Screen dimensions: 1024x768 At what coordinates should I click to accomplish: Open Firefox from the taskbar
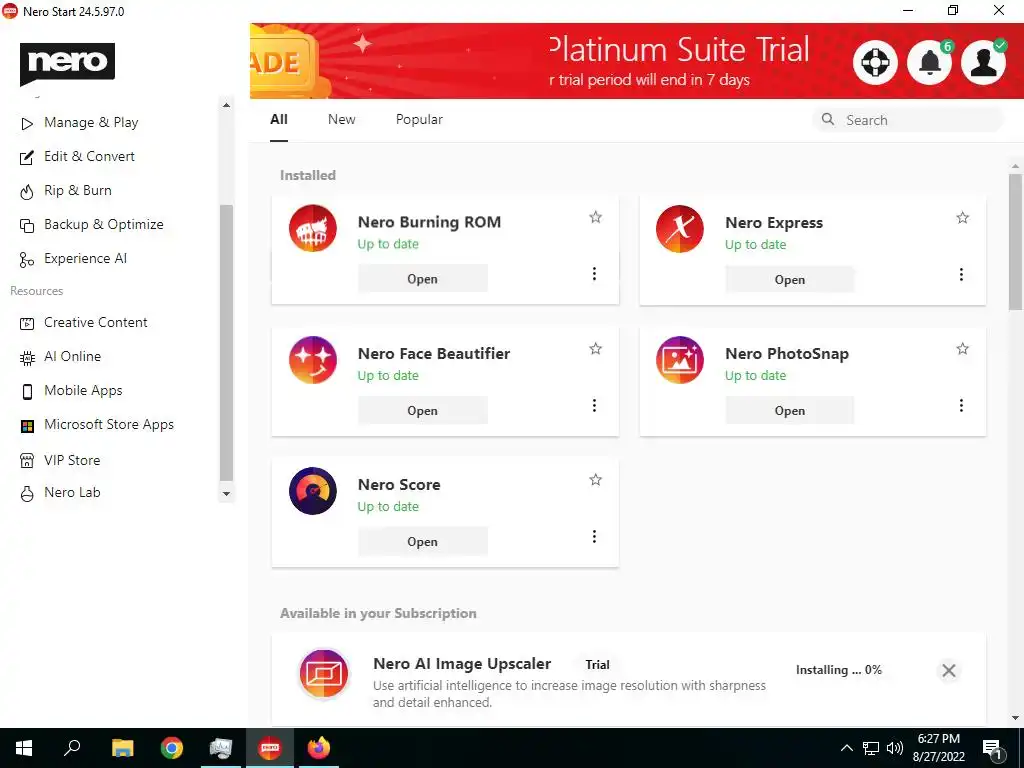coord(319,748)
